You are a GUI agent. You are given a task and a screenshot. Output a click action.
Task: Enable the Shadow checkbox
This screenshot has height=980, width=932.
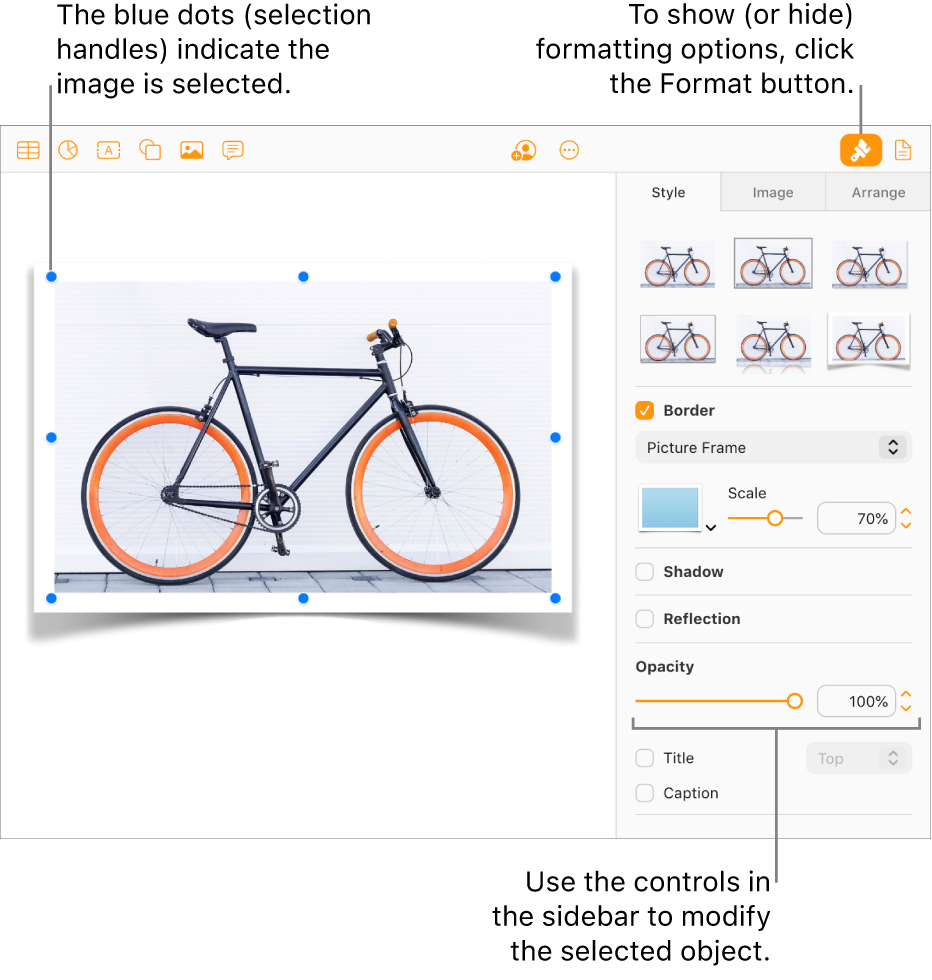644,572
